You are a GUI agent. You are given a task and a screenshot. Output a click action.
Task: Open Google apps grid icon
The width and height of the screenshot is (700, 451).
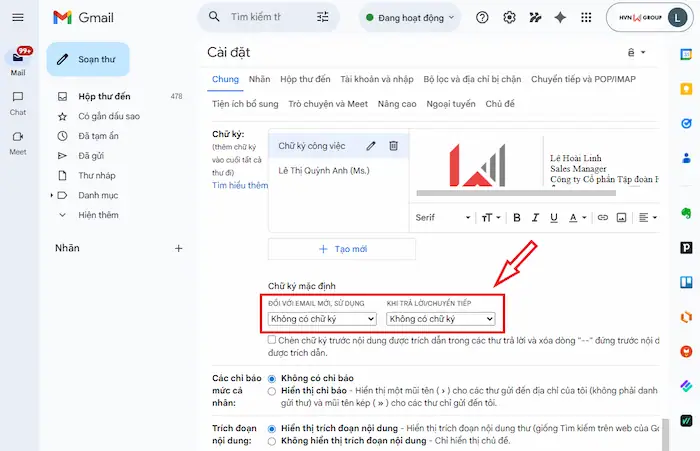point(587,17)
